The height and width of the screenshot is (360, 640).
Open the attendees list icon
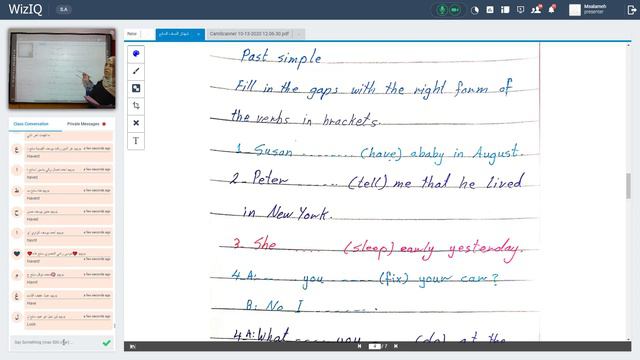(x=536, y=10)
